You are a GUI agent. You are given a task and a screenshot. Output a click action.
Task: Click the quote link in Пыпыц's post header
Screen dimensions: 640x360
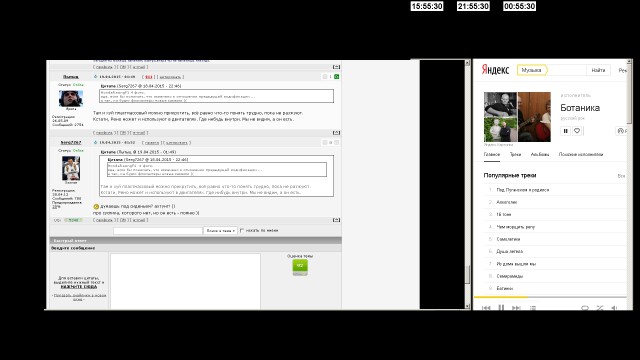click(170, 77)
